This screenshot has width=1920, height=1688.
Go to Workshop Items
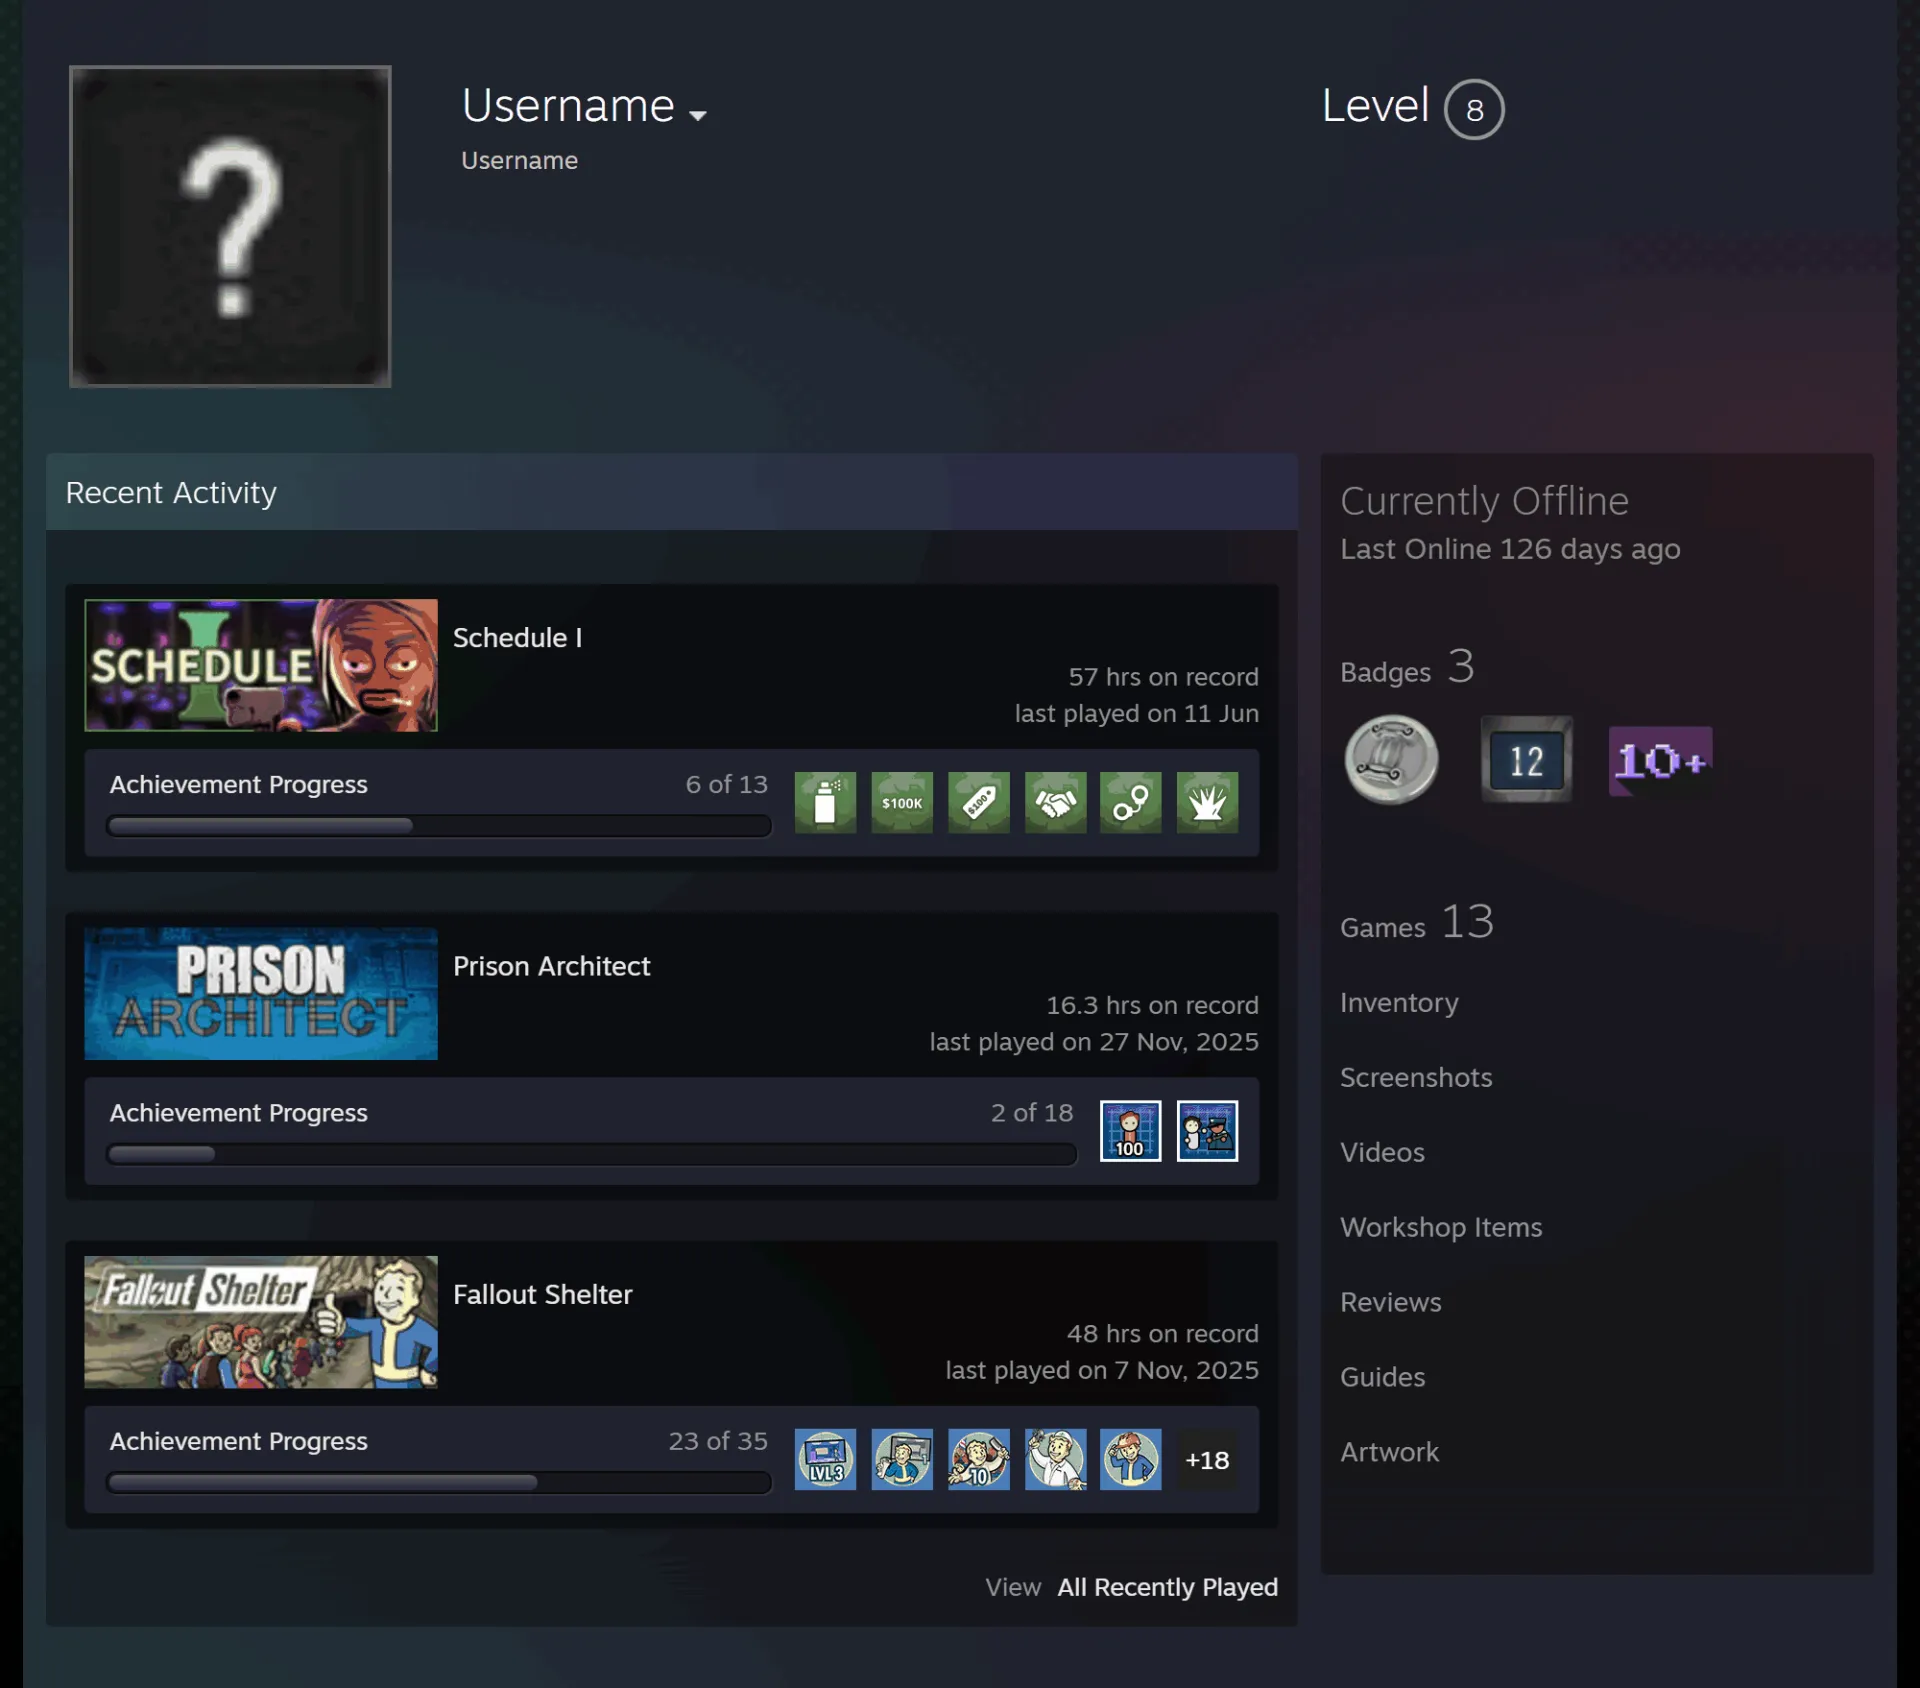(x=1441, y=1227)
